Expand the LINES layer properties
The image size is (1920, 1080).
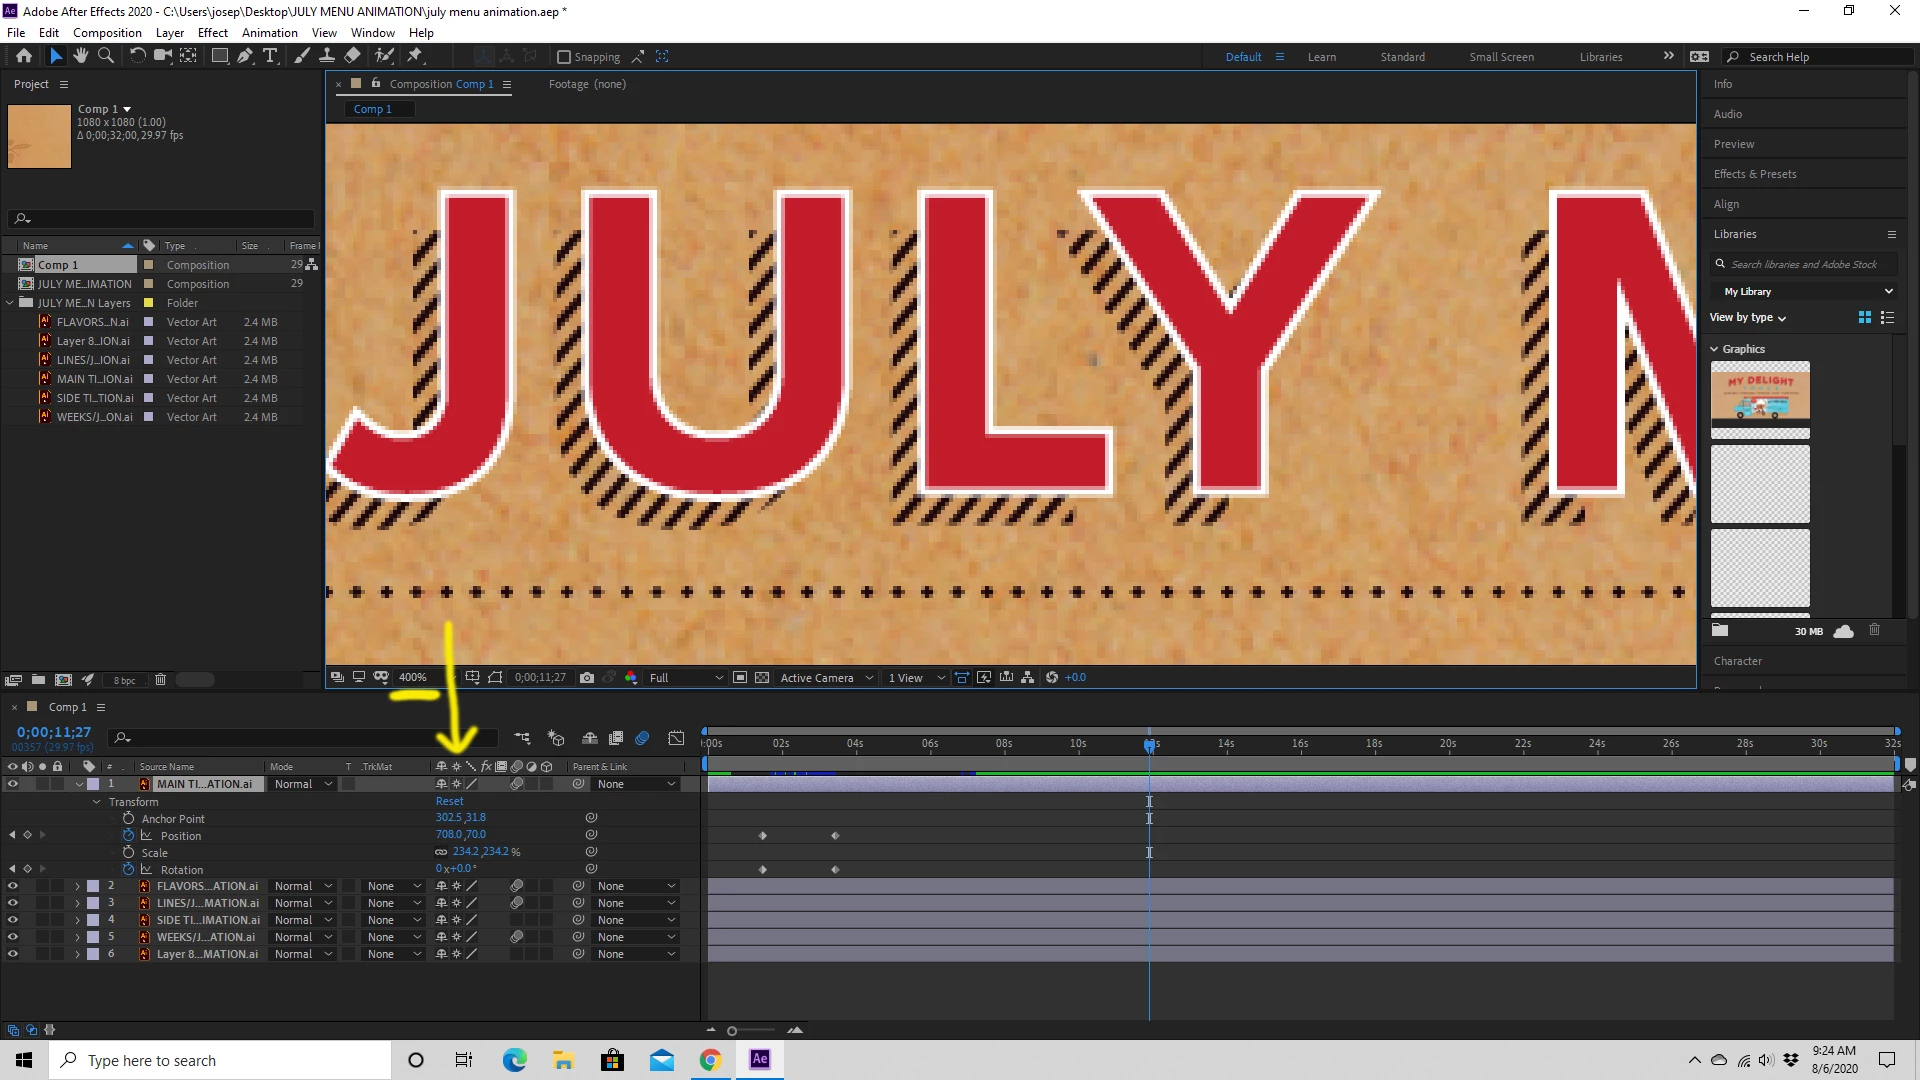coord(77,903)
